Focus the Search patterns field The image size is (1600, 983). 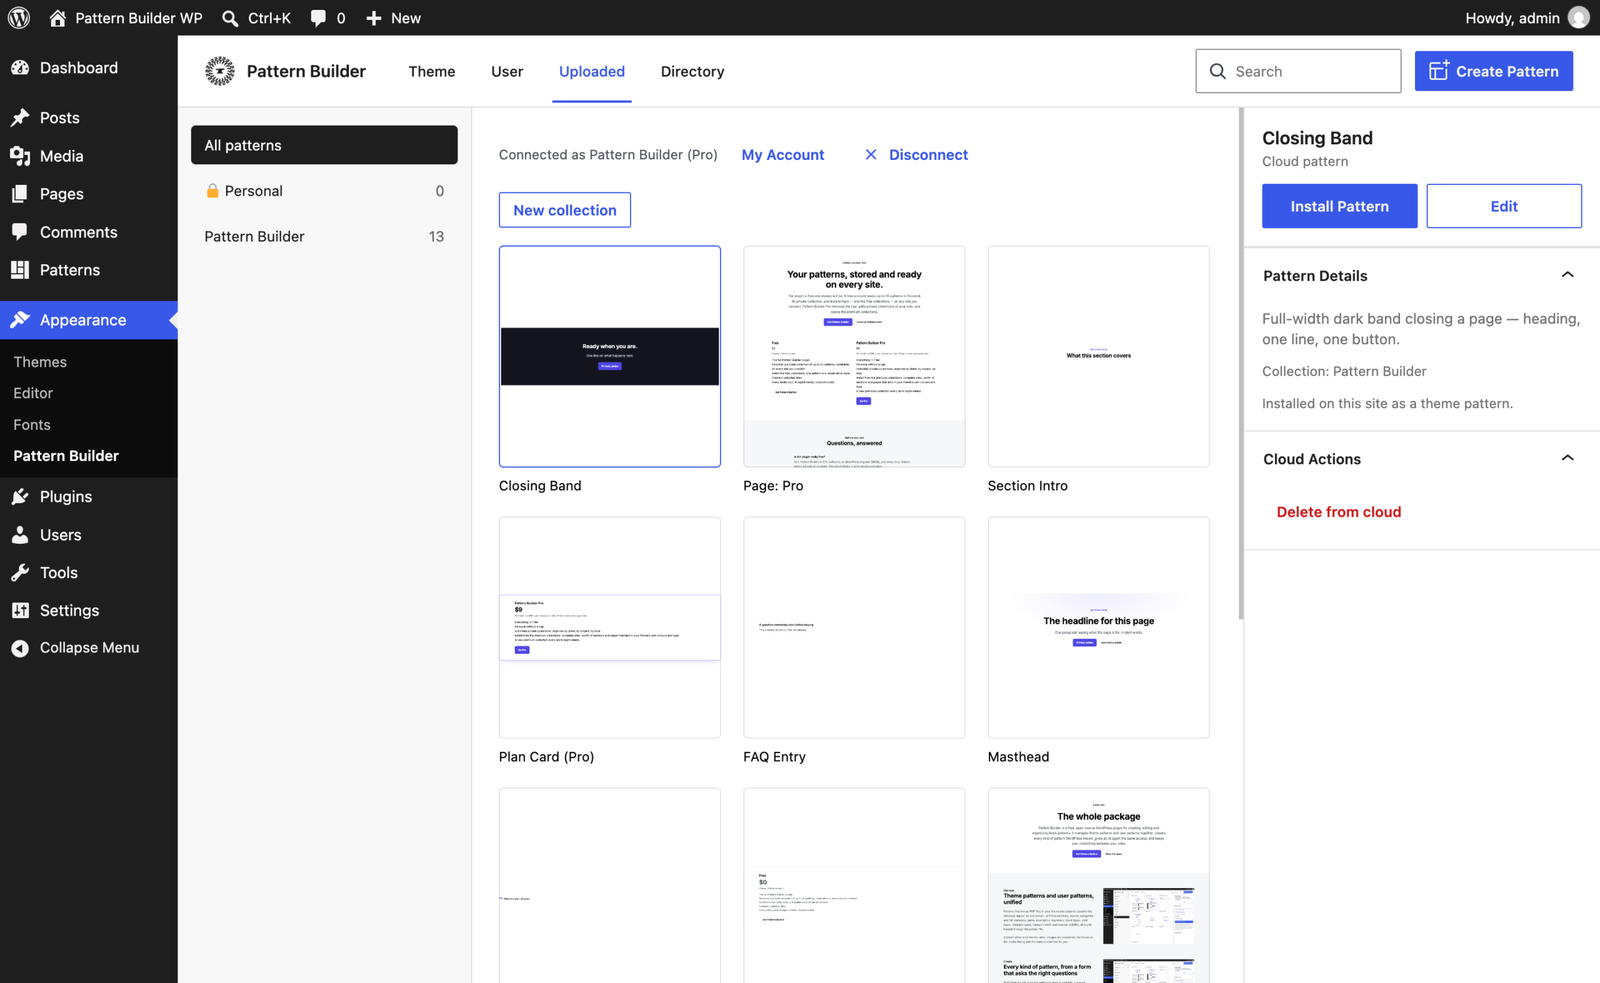[1298, 71]
